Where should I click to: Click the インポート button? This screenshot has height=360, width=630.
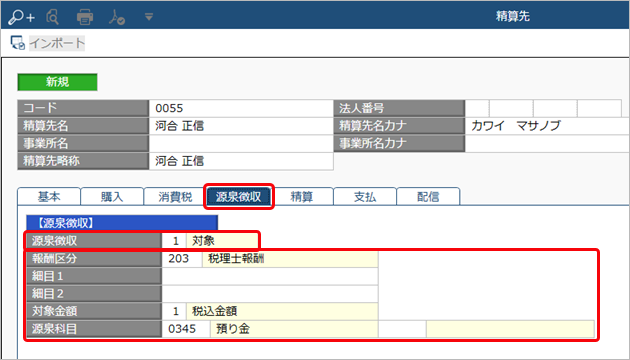(57, 43)
